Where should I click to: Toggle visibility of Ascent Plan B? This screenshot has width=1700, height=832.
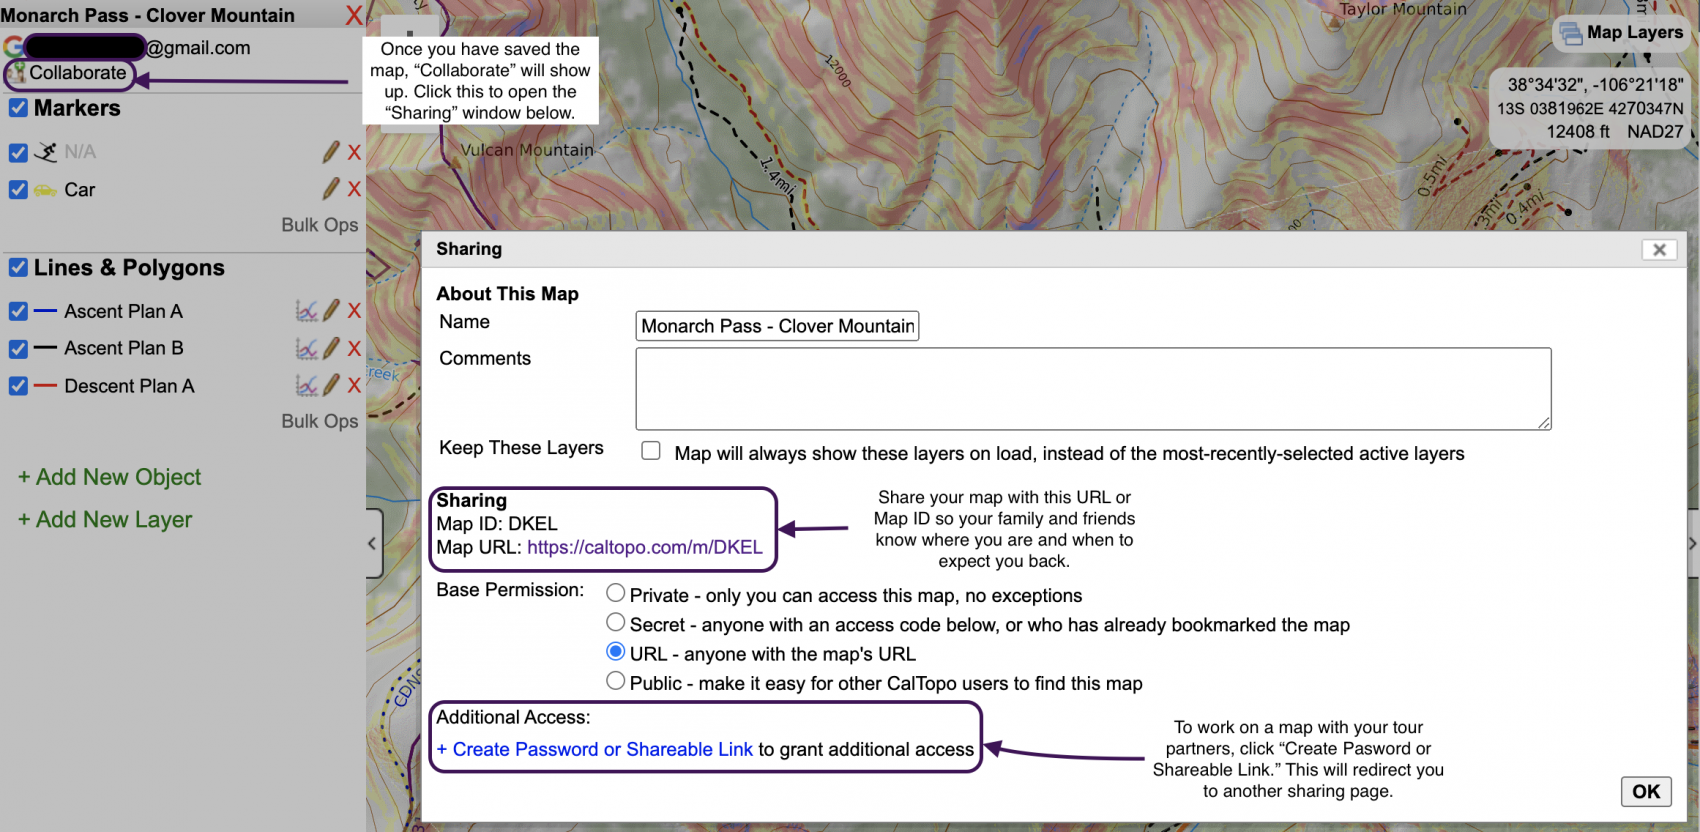(x=18, y=349)
